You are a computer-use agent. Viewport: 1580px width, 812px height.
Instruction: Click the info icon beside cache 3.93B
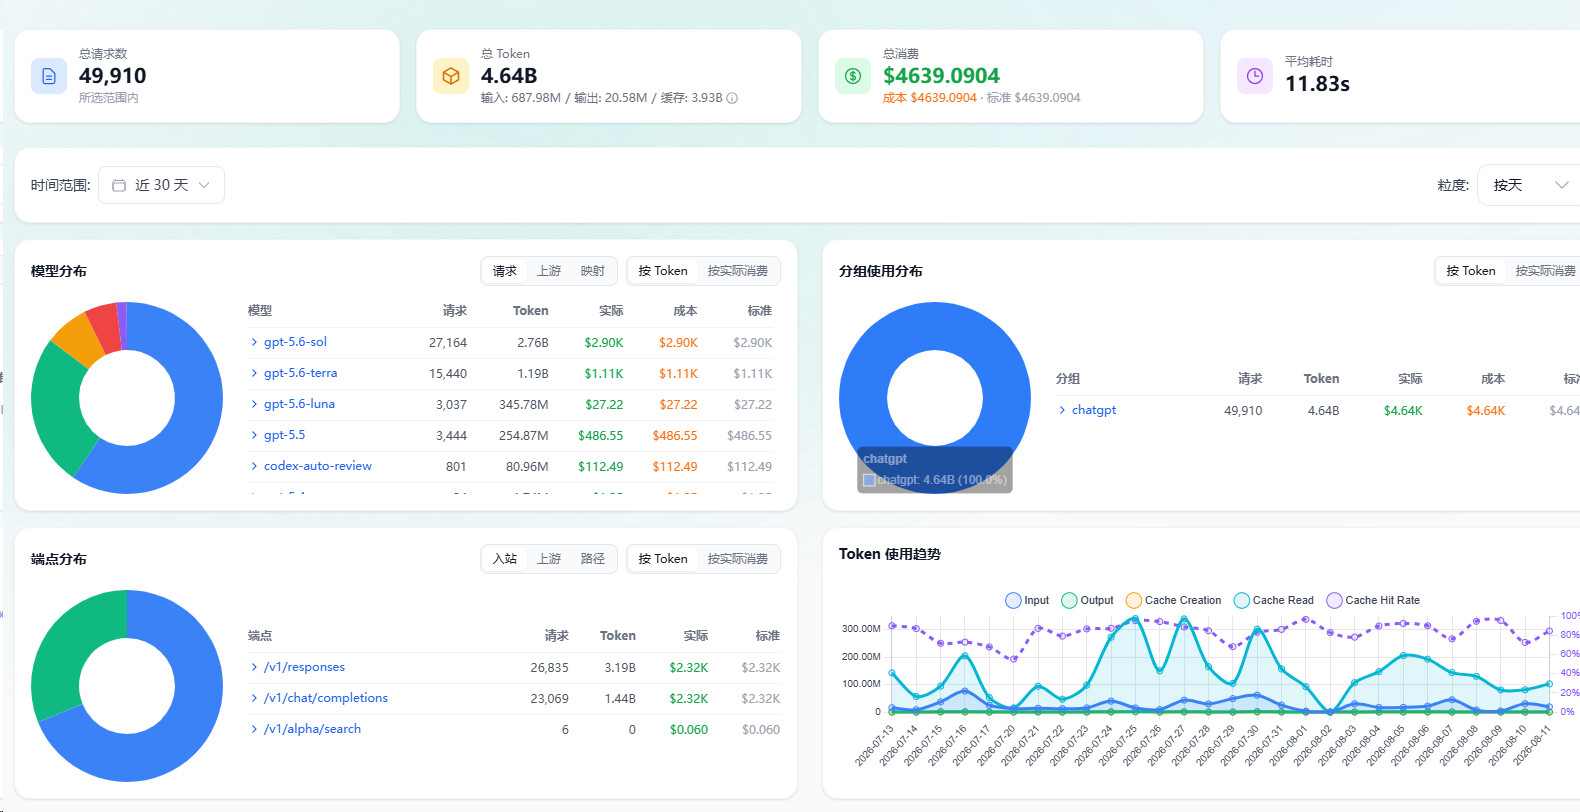tap(732, 98)
